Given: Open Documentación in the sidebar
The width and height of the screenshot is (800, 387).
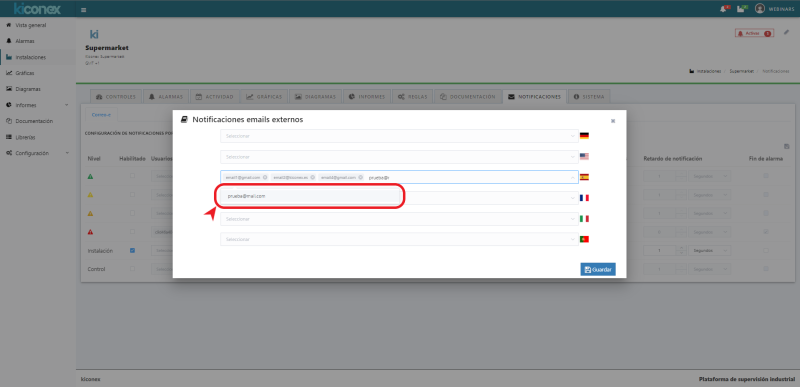Looking at the screenshot, I should pos(34,121).
